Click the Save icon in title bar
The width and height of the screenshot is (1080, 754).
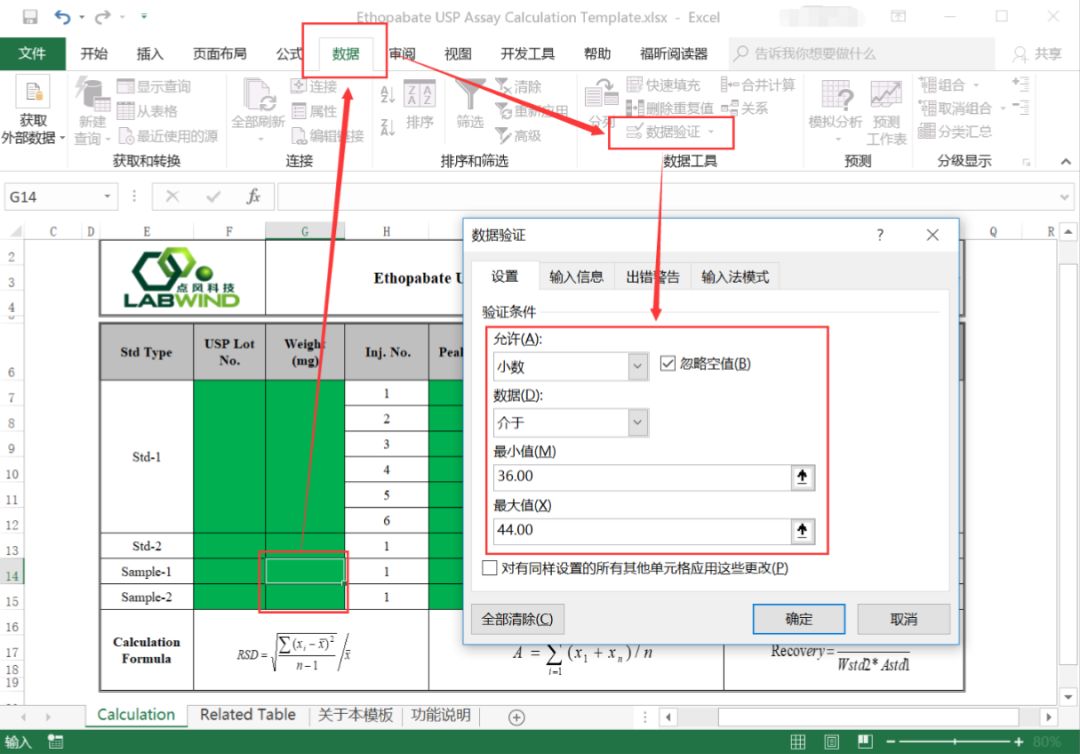coord(29,17)
